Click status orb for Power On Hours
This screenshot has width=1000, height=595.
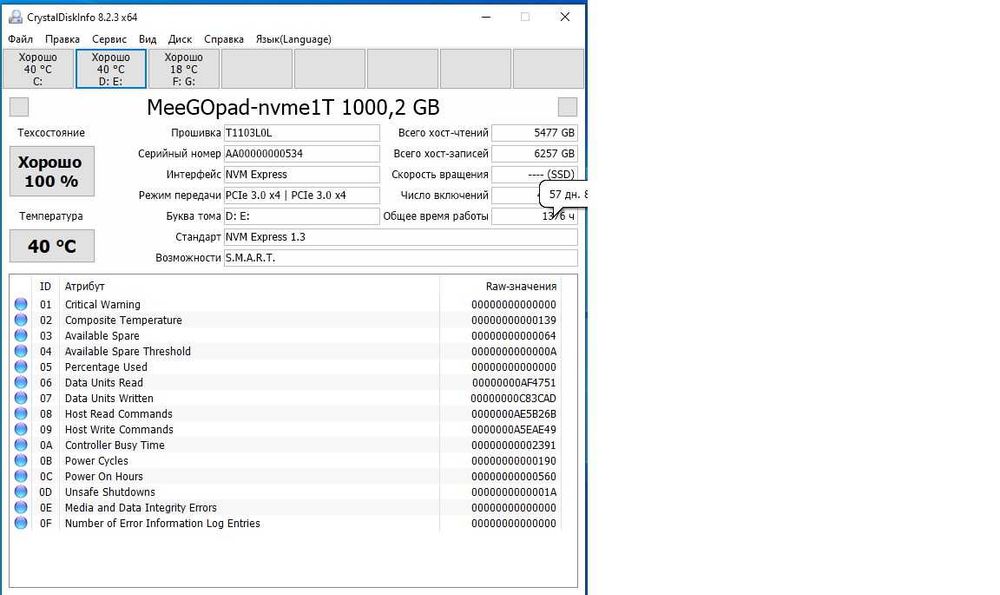tap(21, 476)
